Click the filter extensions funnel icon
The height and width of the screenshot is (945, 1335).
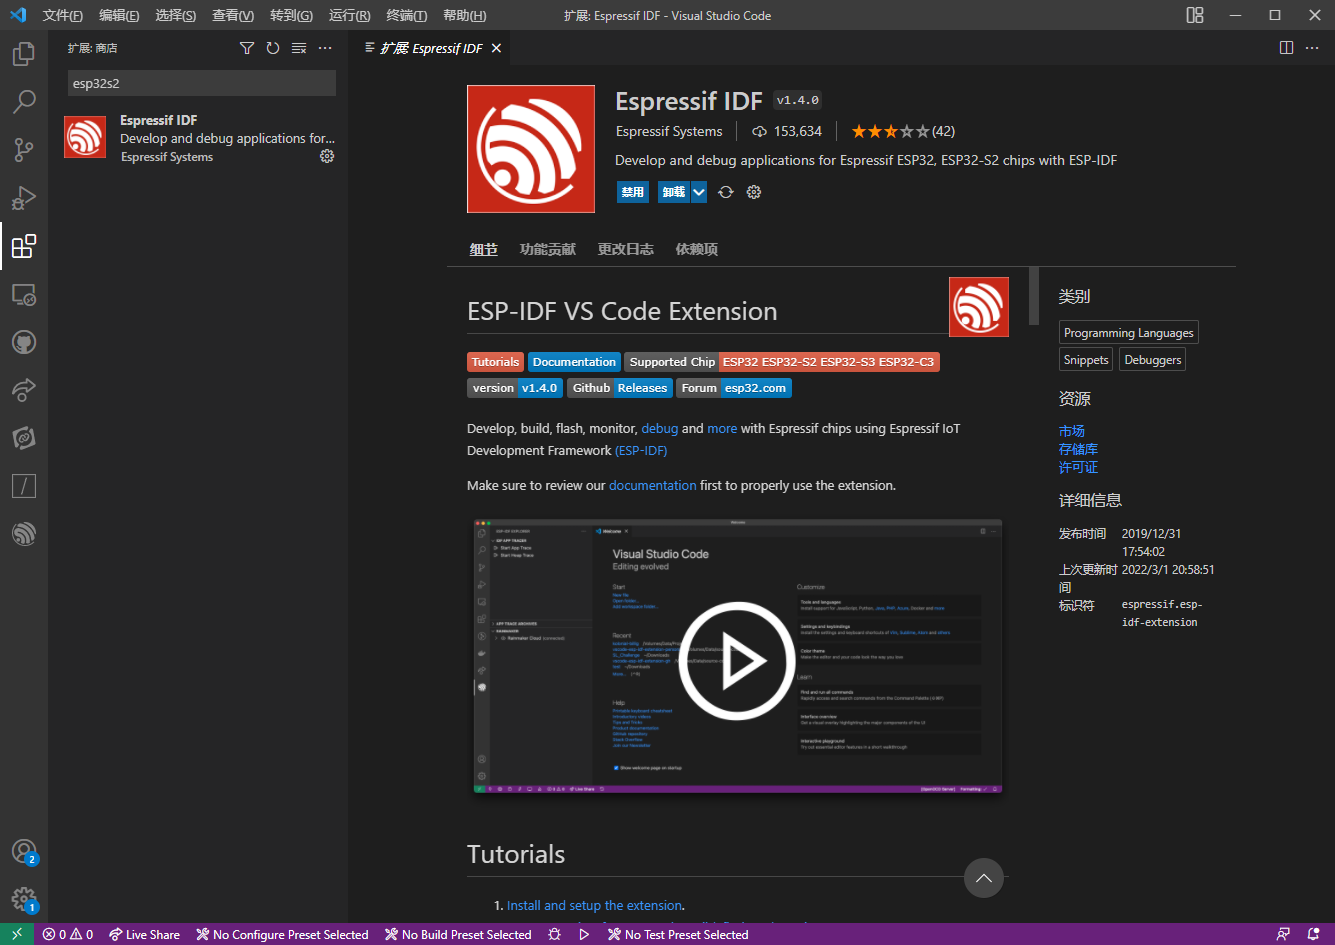click(247, 48)
